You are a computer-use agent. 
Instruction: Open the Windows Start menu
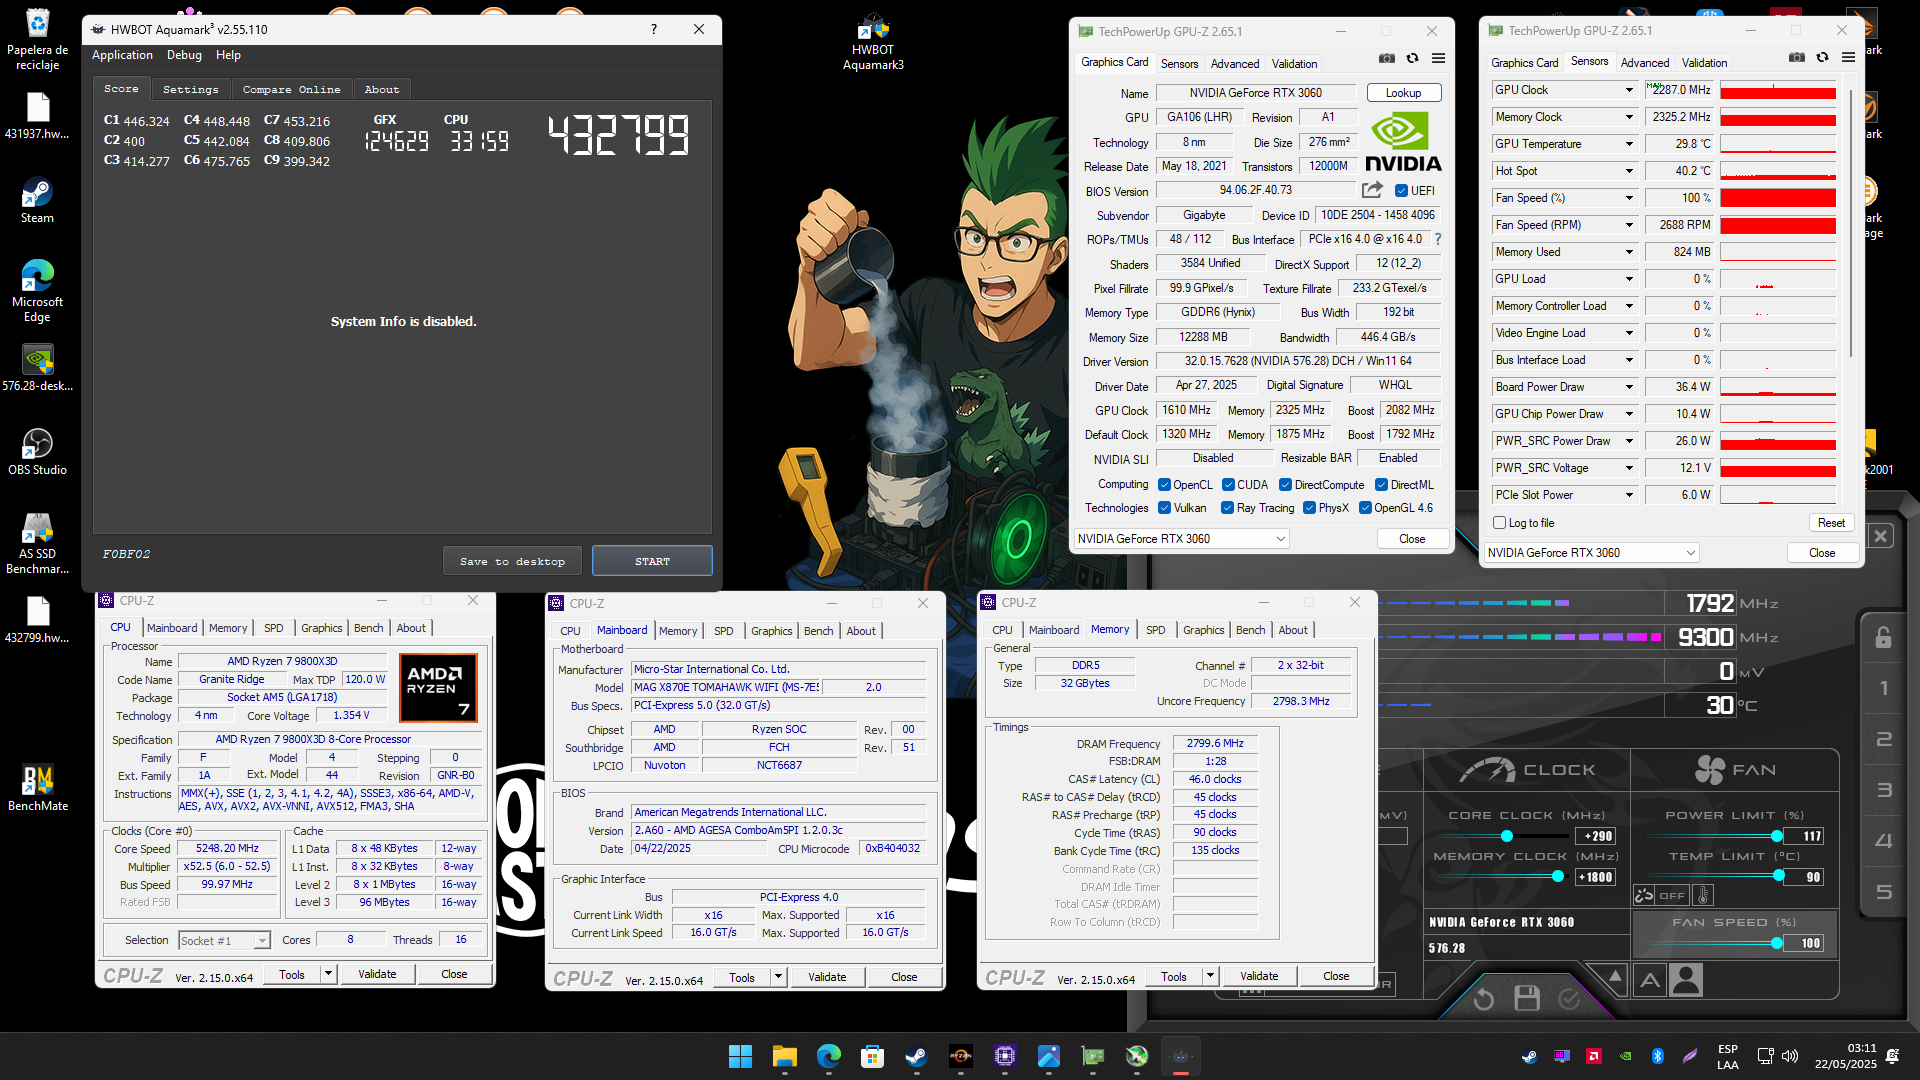pos(740,1056)
